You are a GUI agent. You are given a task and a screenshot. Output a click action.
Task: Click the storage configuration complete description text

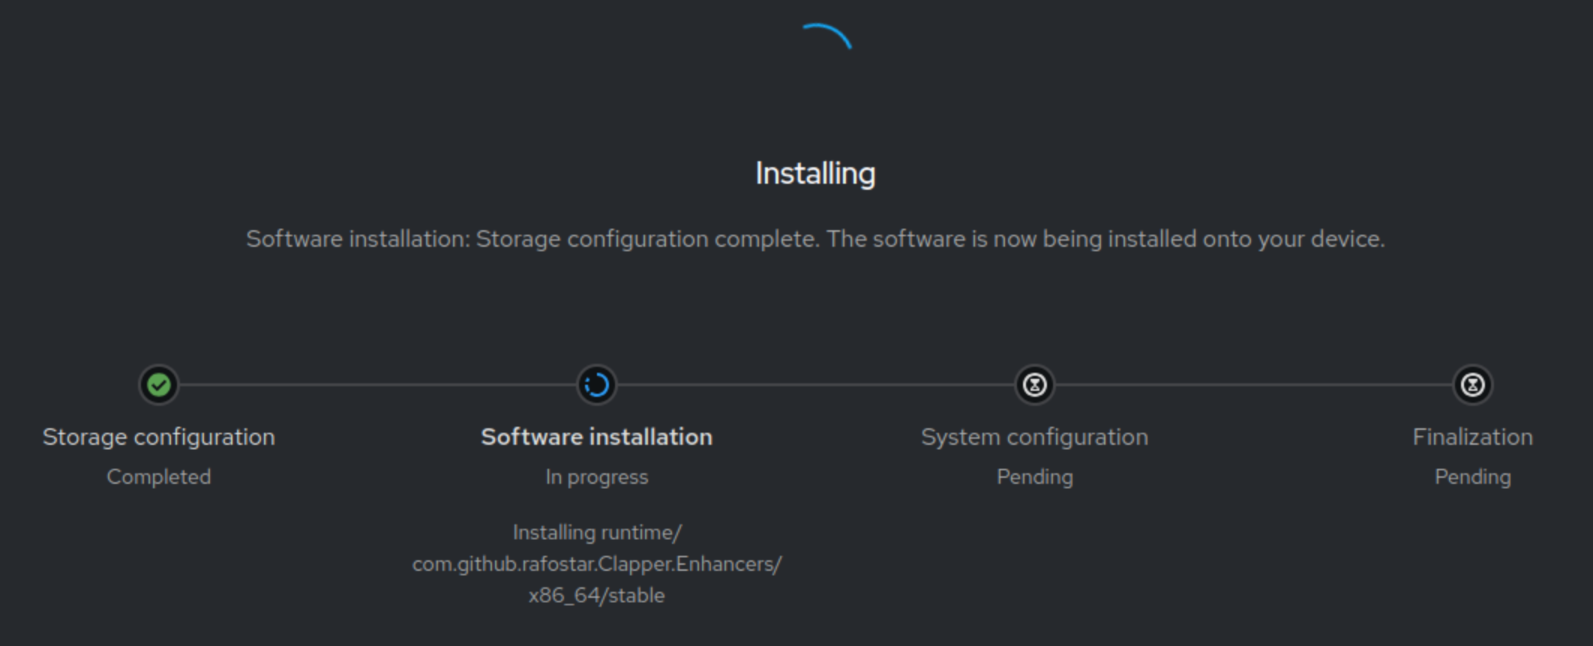pyautogui.click(x=815, y=239)
